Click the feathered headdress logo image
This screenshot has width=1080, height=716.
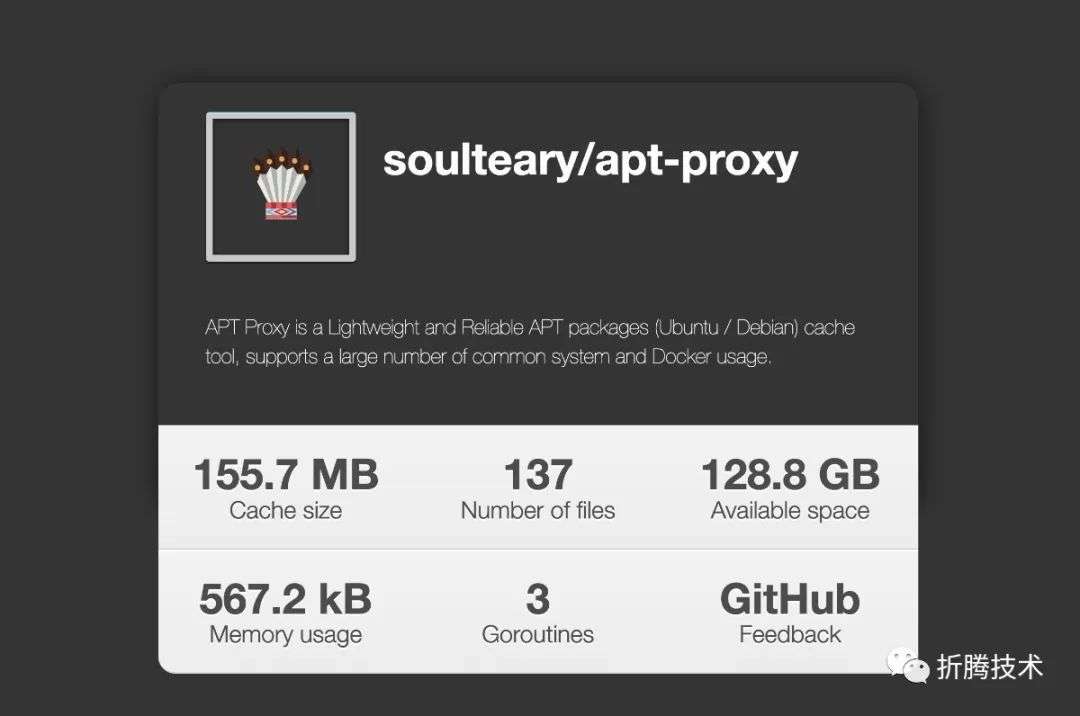pos(281,185)
